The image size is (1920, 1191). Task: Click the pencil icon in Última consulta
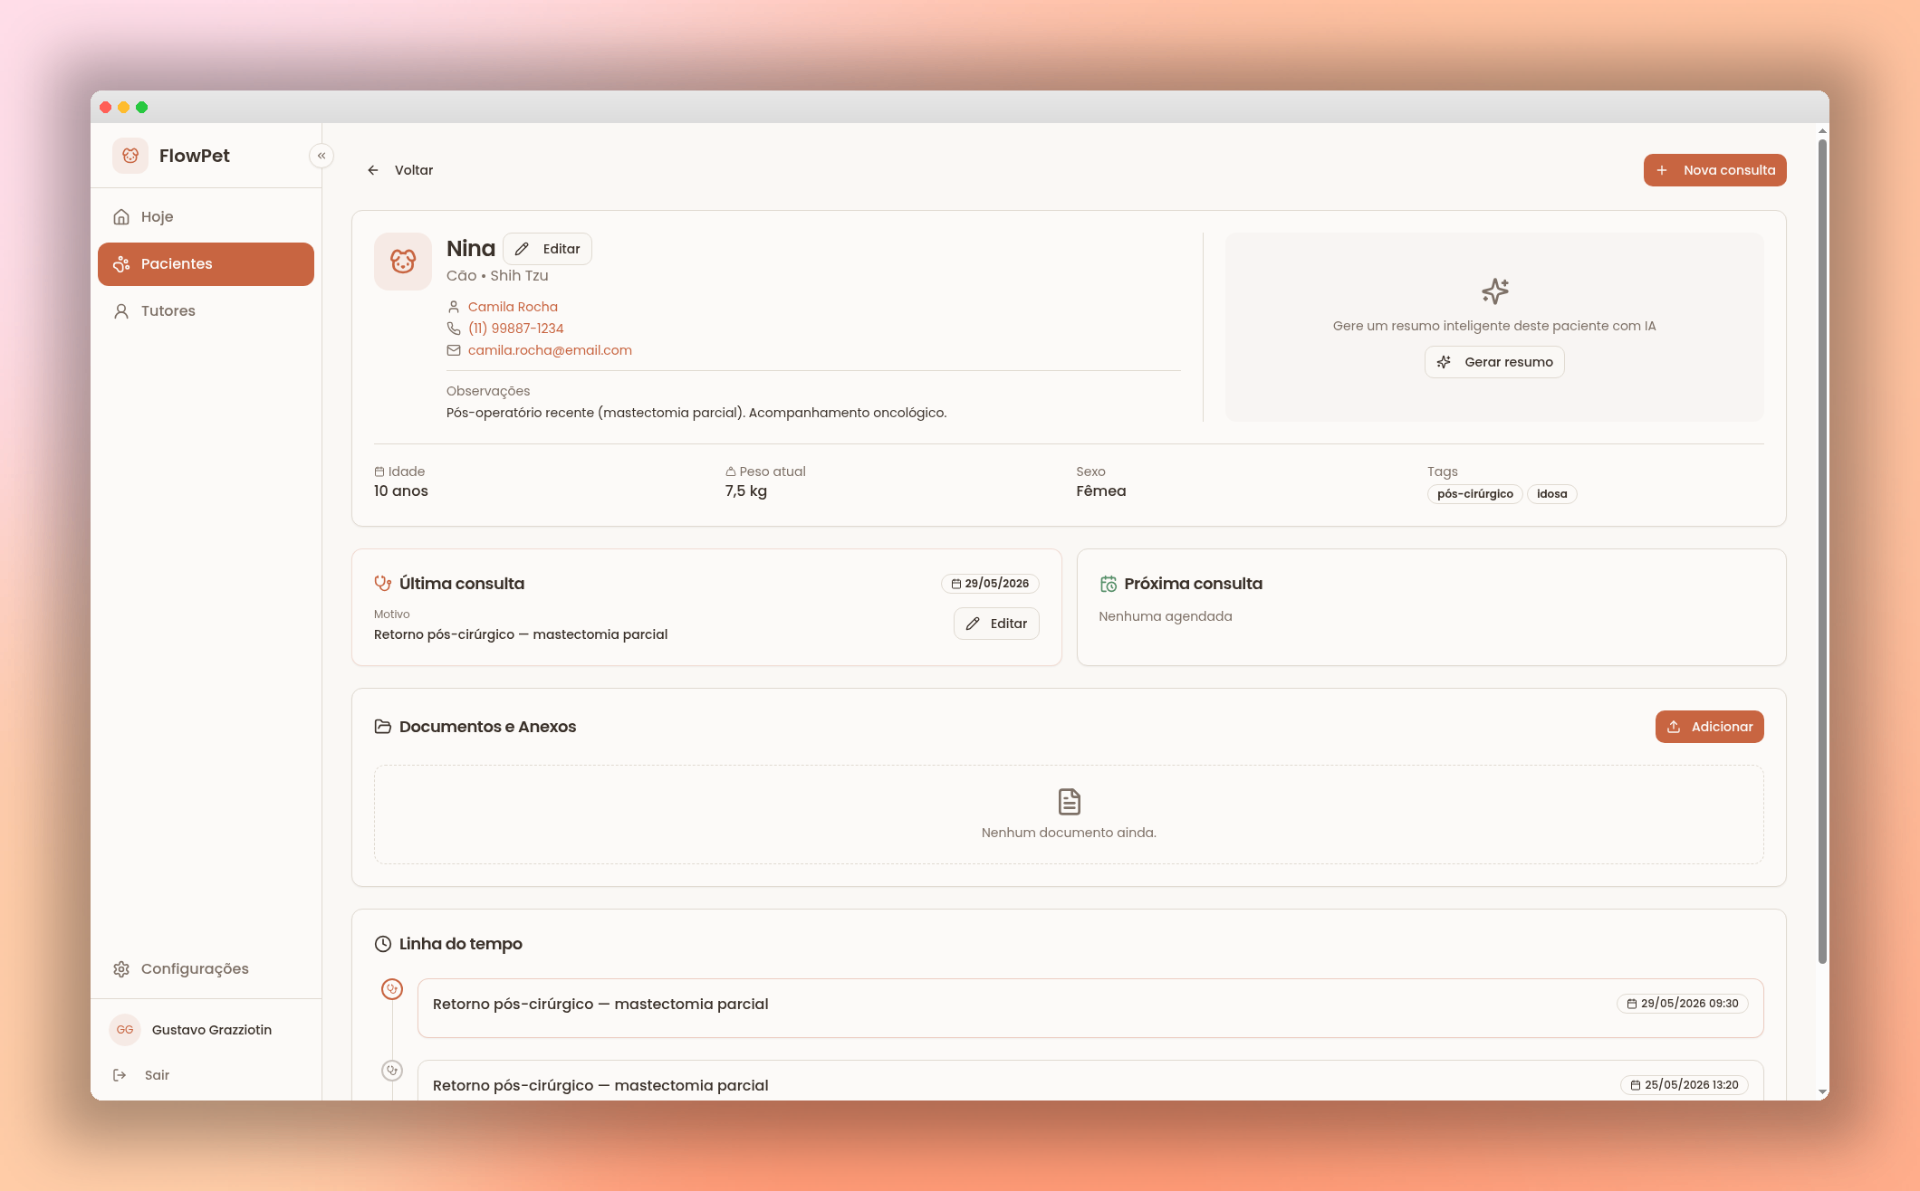click(973, 624)
